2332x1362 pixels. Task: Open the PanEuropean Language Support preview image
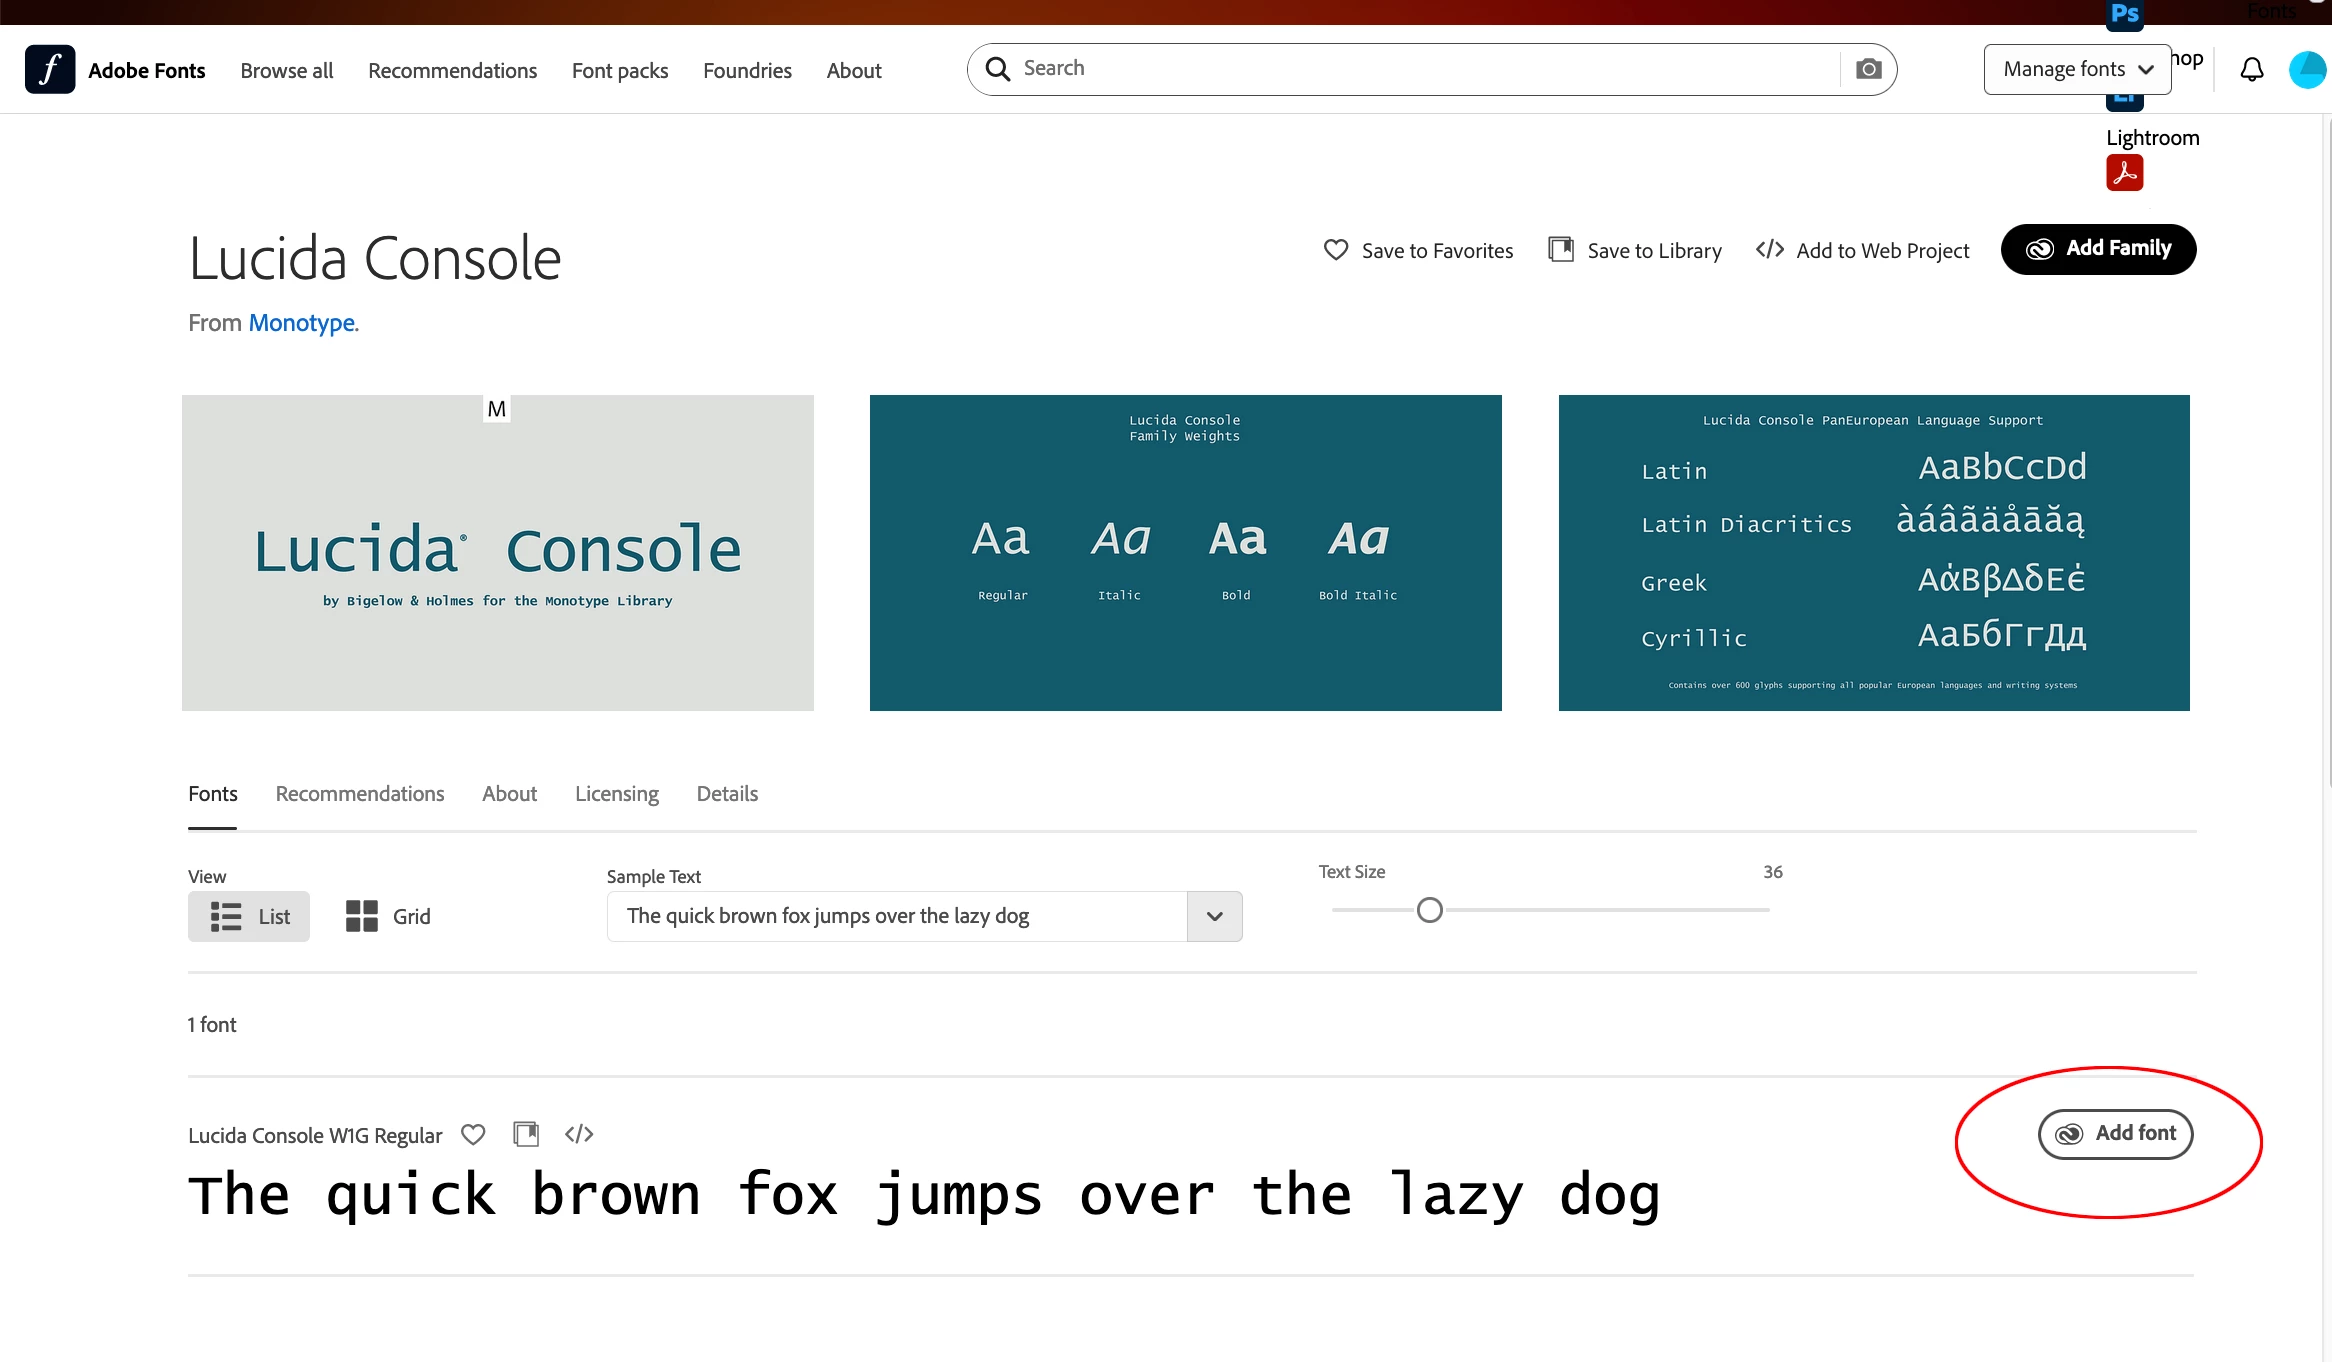(1874, 553)
